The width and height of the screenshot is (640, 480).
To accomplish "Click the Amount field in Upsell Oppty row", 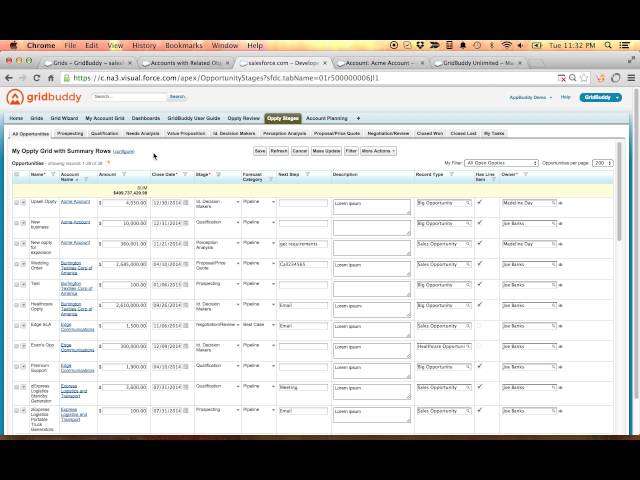I will [124, 203].
